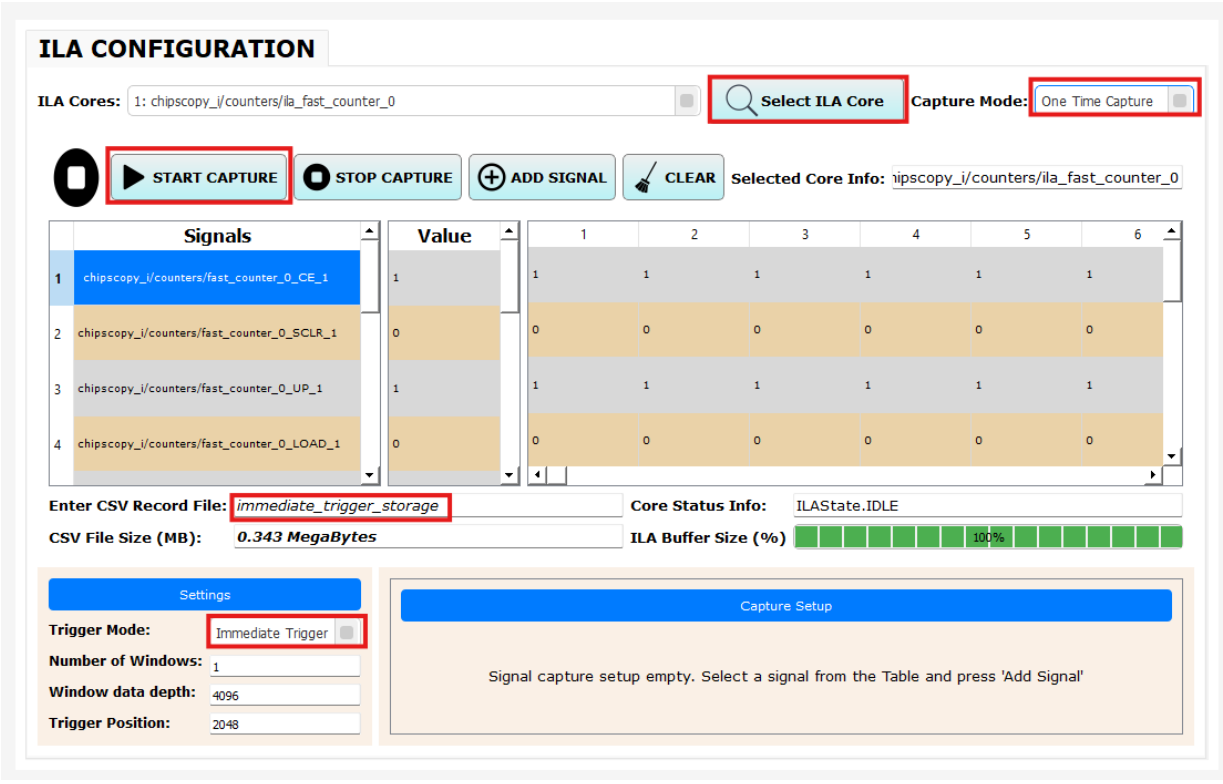The width and height of the screenshot is (1223, 784).
Task: Click the CLEAR button text
Action: (x=690, y=178)
